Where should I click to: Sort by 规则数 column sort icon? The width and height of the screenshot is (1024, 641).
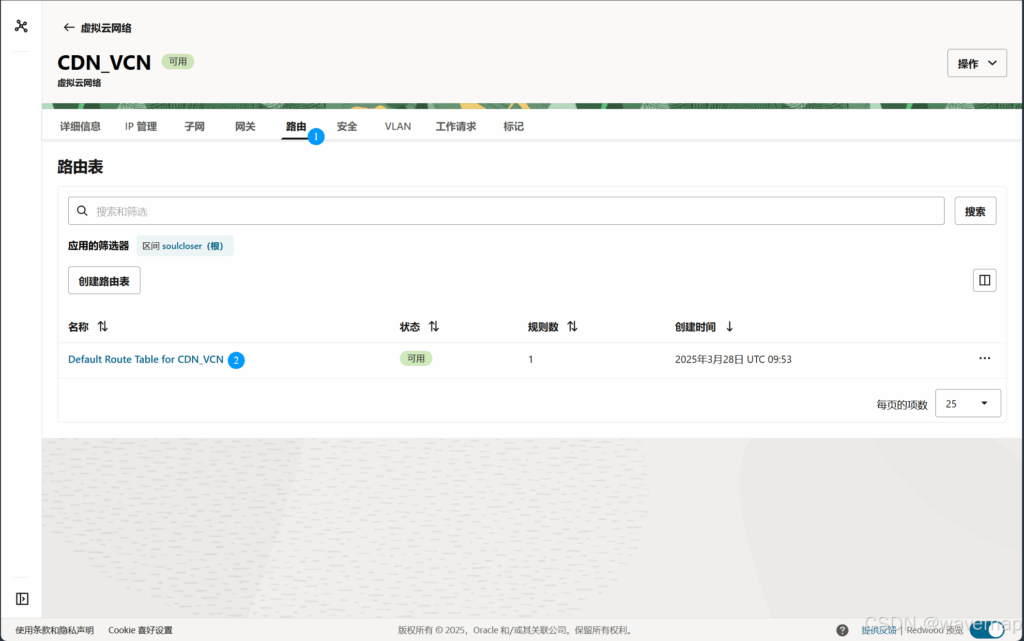pos(572,326)
